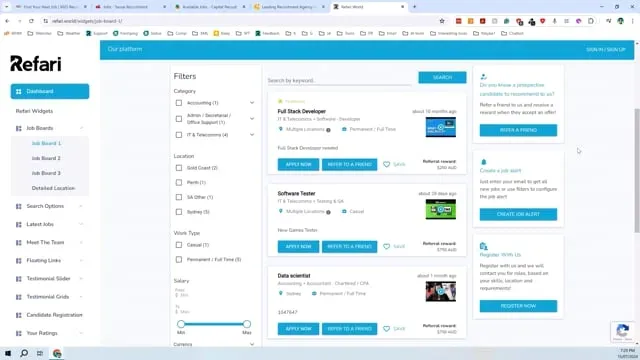The image size is (640, 360).
Task: Check the Admin / Secretarial category checkbox
Action: (x=179, y=119)
